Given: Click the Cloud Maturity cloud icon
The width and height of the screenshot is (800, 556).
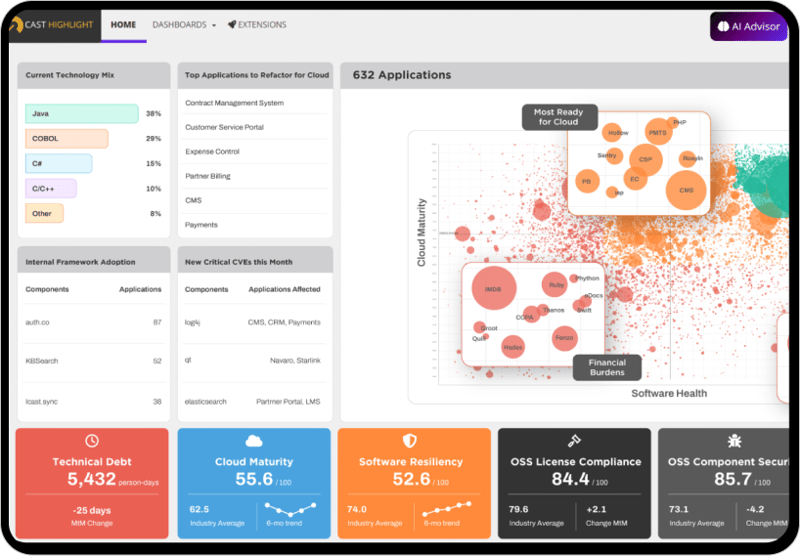Looking at the screenshot, I should [254, 441].
